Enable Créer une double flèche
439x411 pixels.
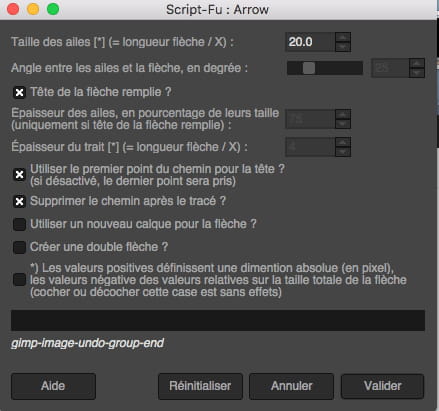pos(19,247)
